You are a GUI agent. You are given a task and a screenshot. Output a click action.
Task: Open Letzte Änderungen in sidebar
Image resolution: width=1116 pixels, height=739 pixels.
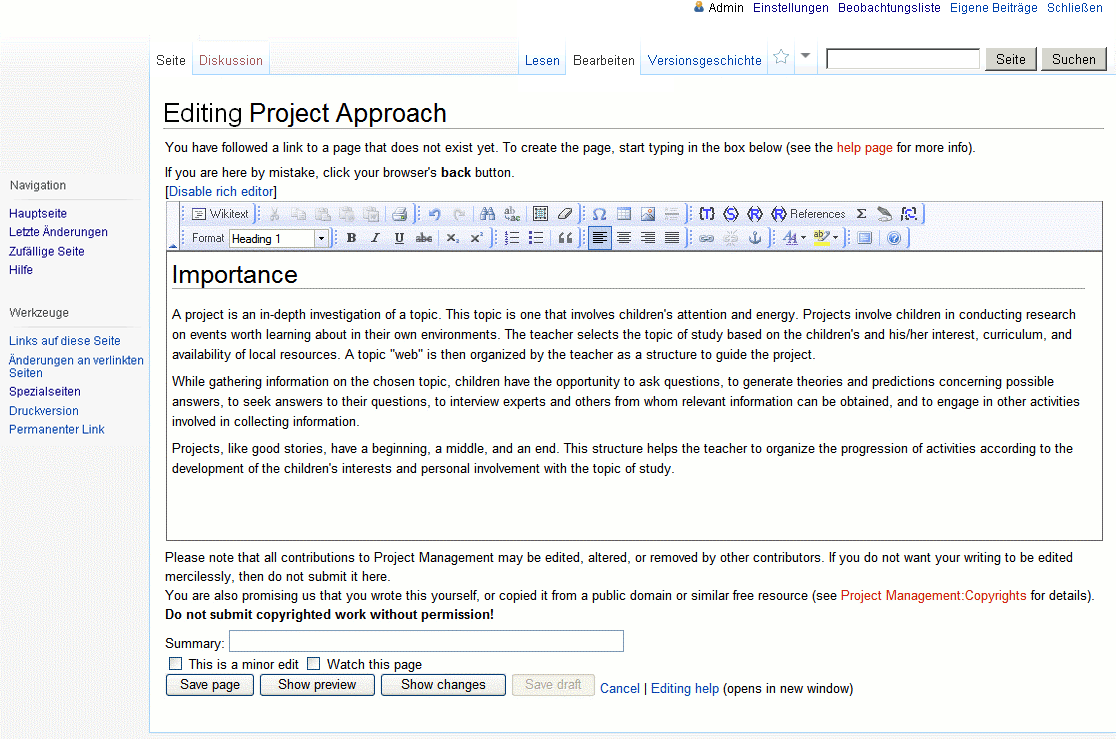point(58,232)
